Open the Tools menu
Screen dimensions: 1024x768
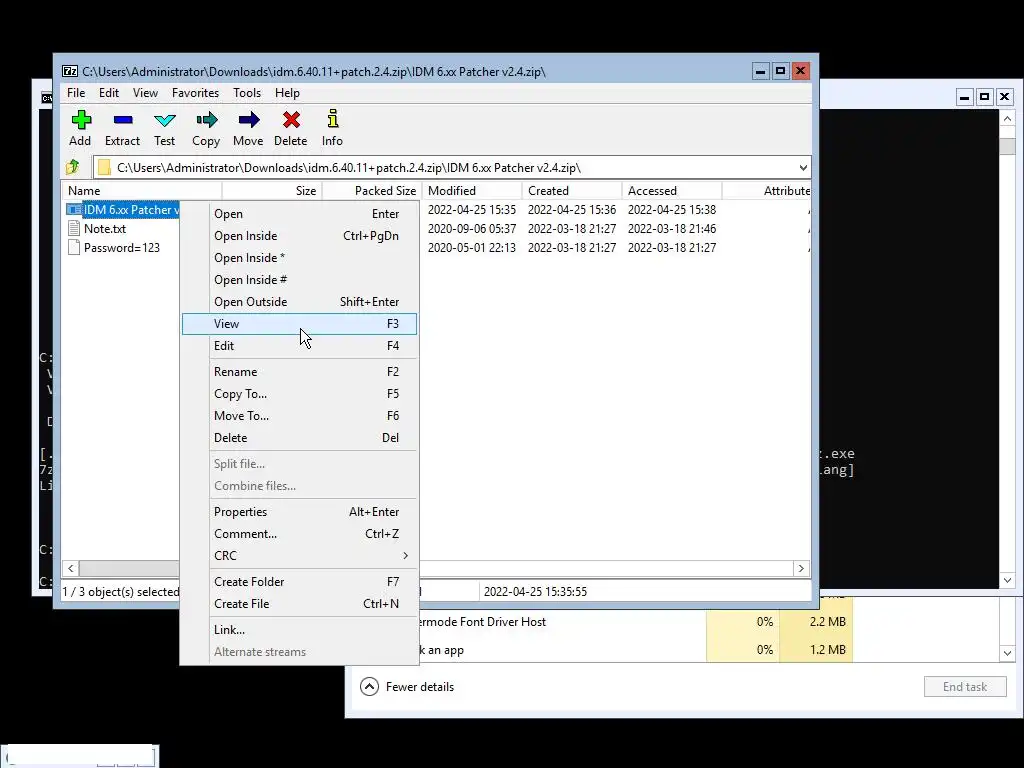pyautogui.click(x=247, y=93)
